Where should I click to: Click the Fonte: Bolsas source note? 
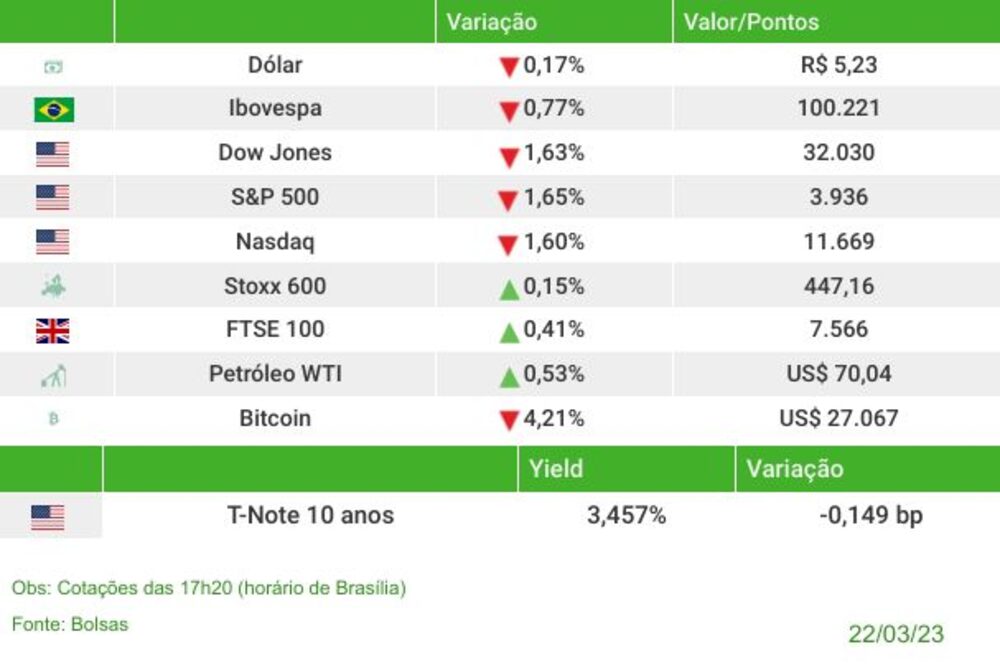coord(70,624)
